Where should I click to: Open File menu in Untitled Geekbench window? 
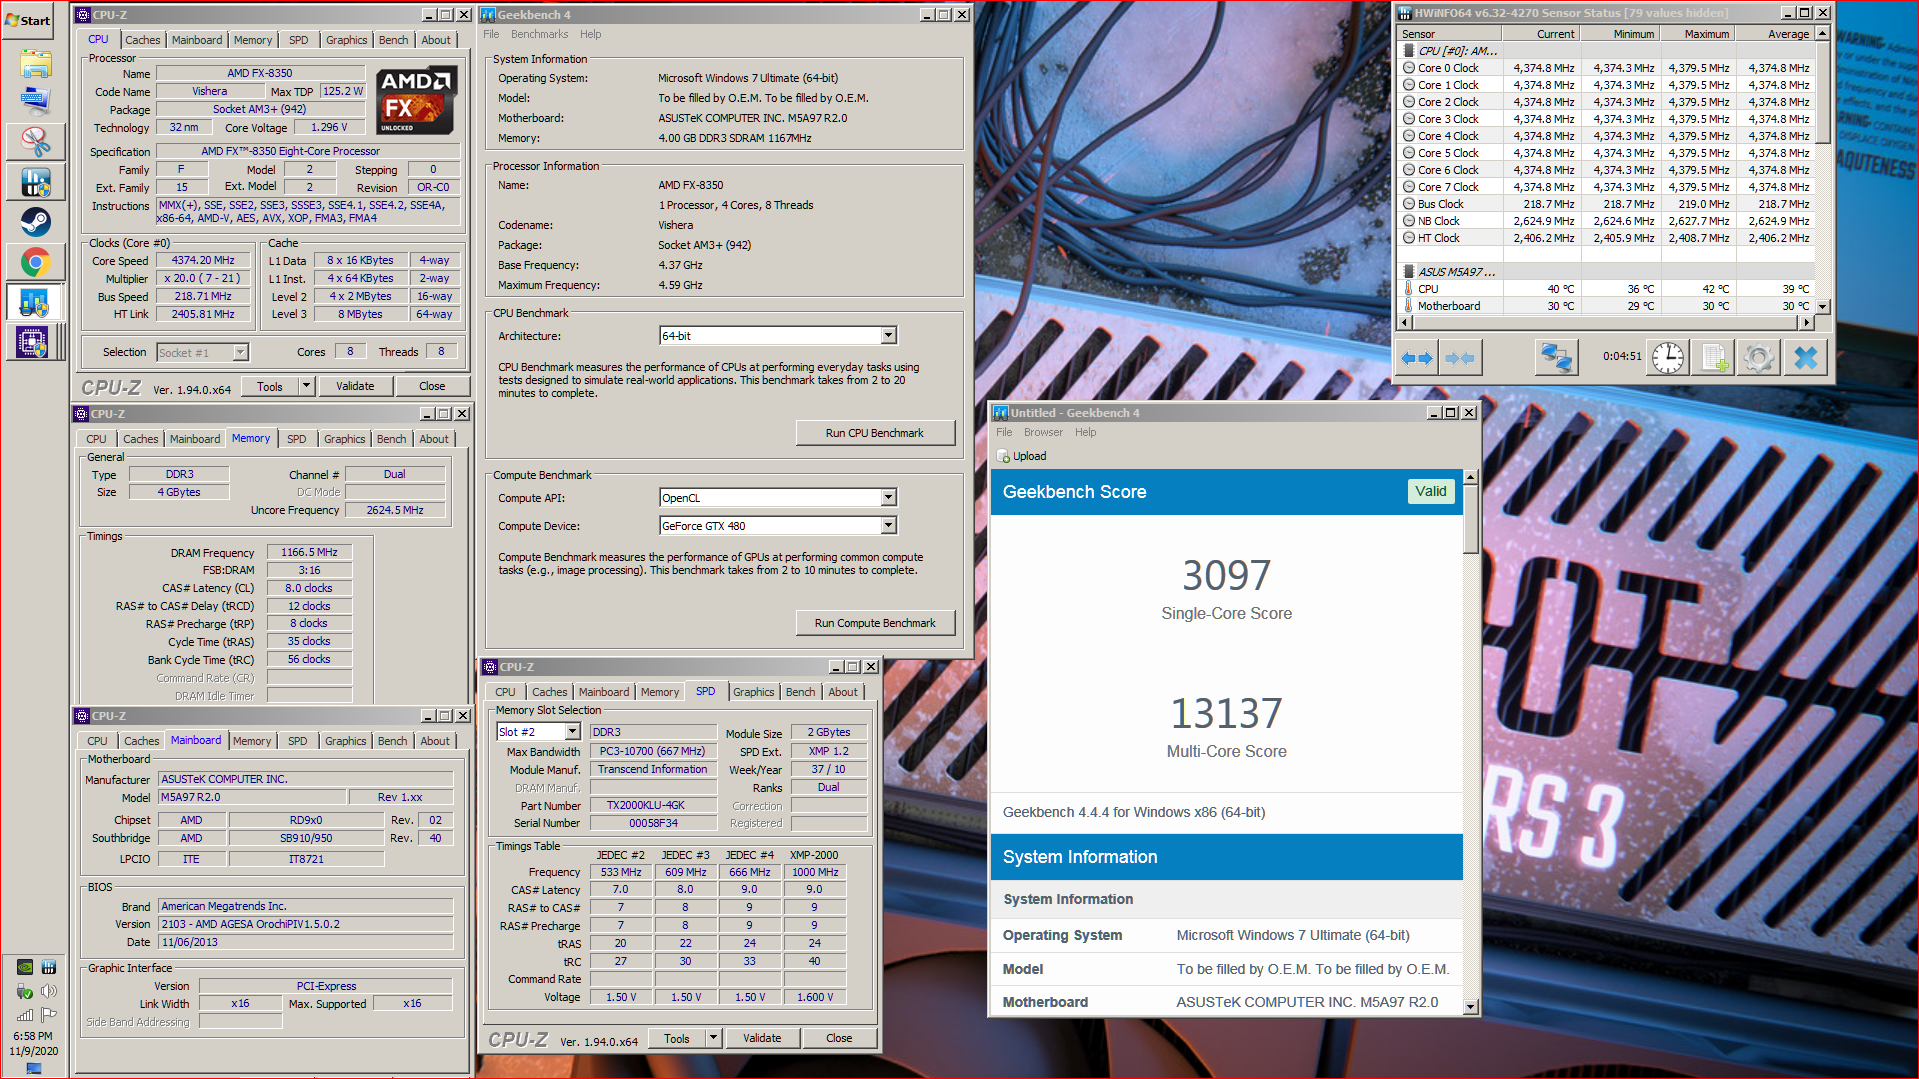click(x=1004, y=432)
